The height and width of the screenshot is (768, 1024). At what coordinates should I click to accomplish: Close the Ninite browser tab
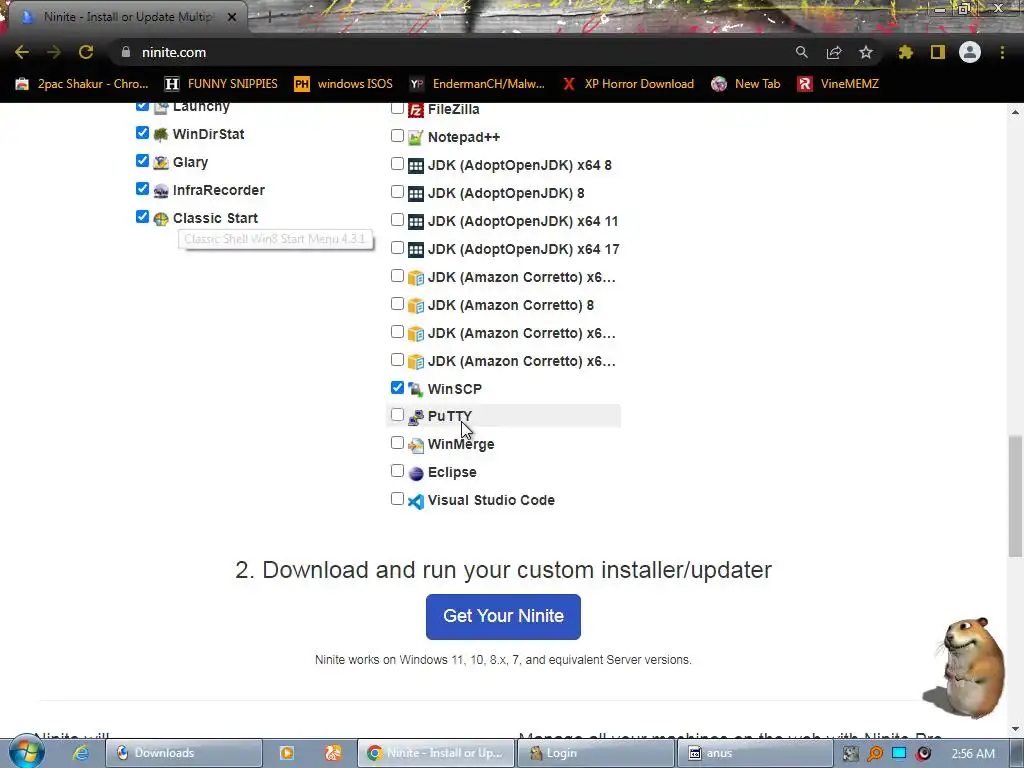[x=232, y=17]
